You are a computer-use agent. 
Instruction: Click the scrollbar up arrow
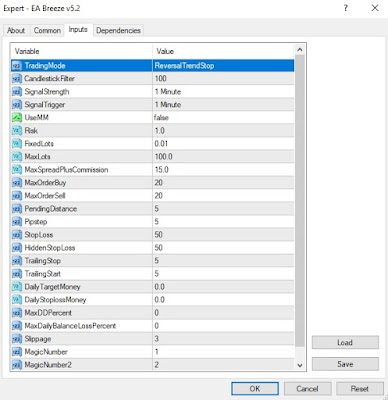(300, 50)
